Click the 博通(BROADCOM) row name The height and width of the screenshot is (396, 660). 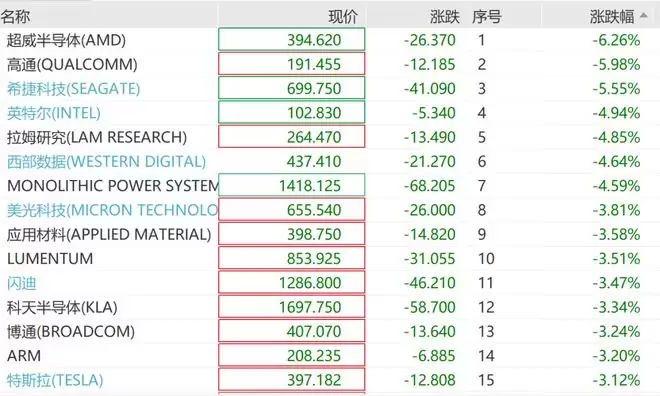71,332
